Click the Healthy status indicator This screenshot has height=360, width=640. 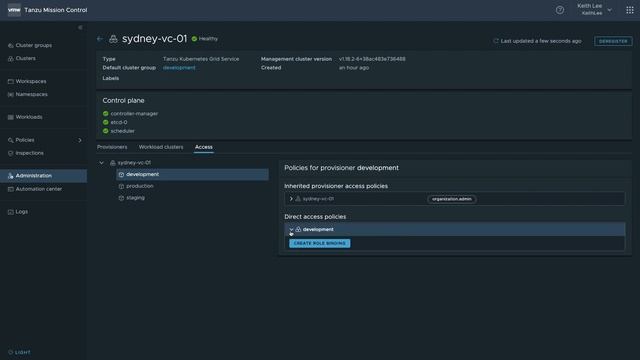click(x=205, y=39)
